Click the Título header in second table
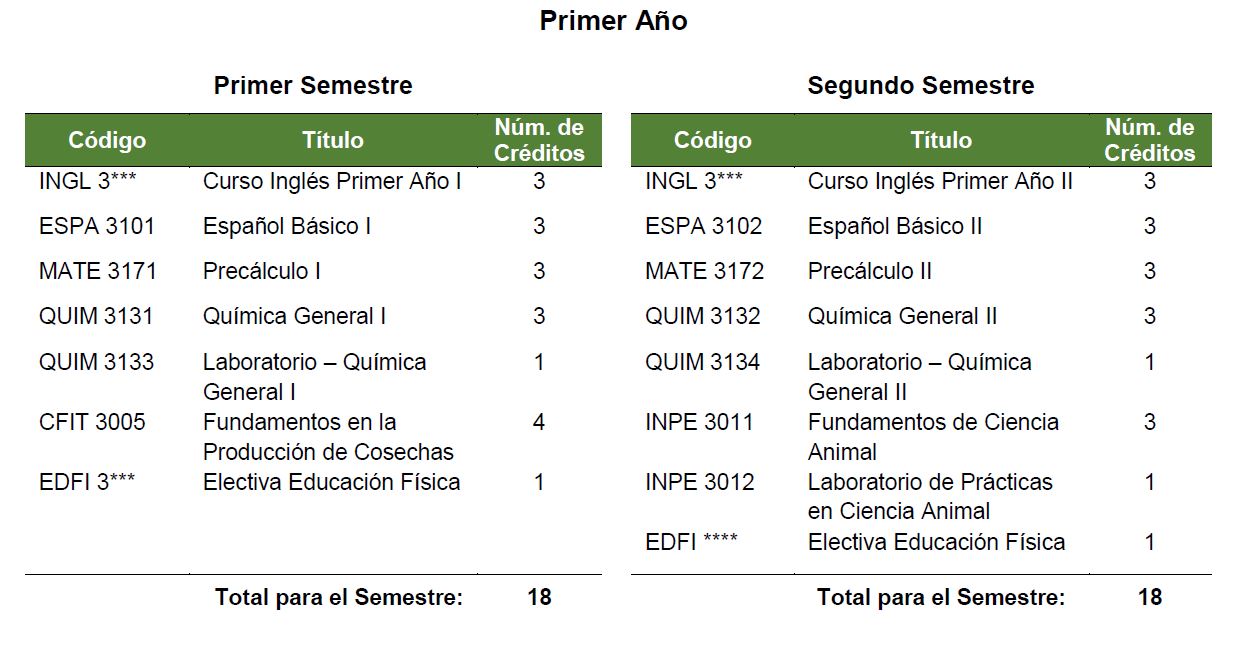Viewport: 1251px width, 663px height. [x=941, y=141]
